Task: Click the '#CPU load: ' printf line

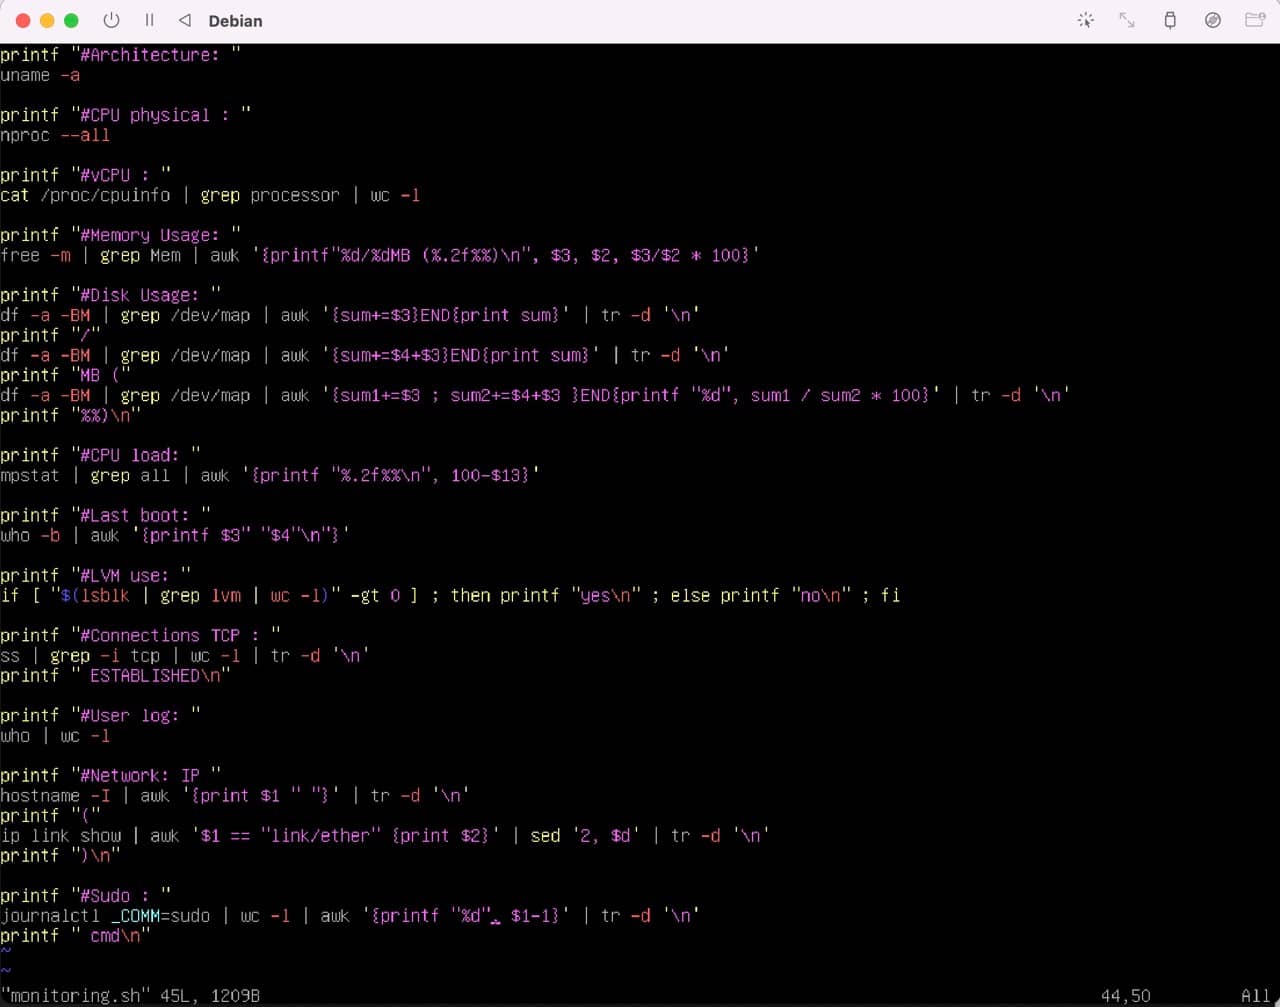Action: click(x=100, y=455)
